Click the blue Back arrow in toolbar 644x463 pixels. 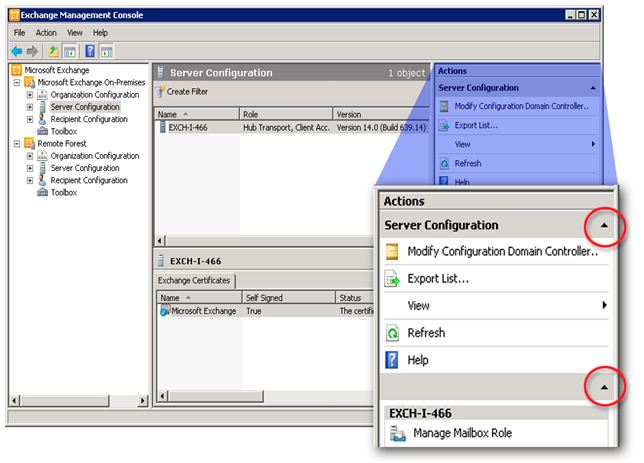click(x=17, y=51)
